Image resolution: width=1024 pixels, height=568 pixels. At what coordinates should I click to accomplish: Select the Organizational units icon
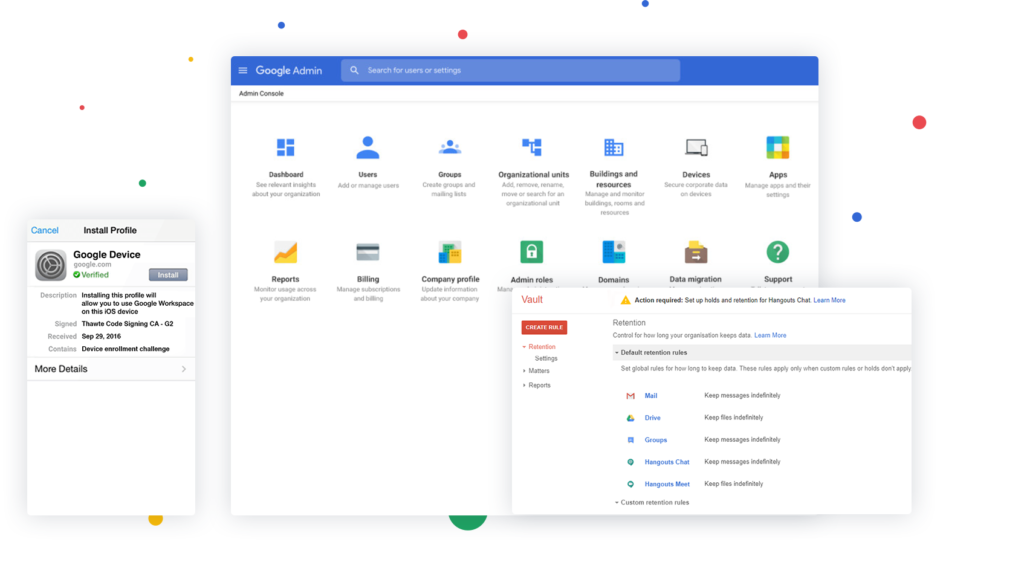point(532,148)
